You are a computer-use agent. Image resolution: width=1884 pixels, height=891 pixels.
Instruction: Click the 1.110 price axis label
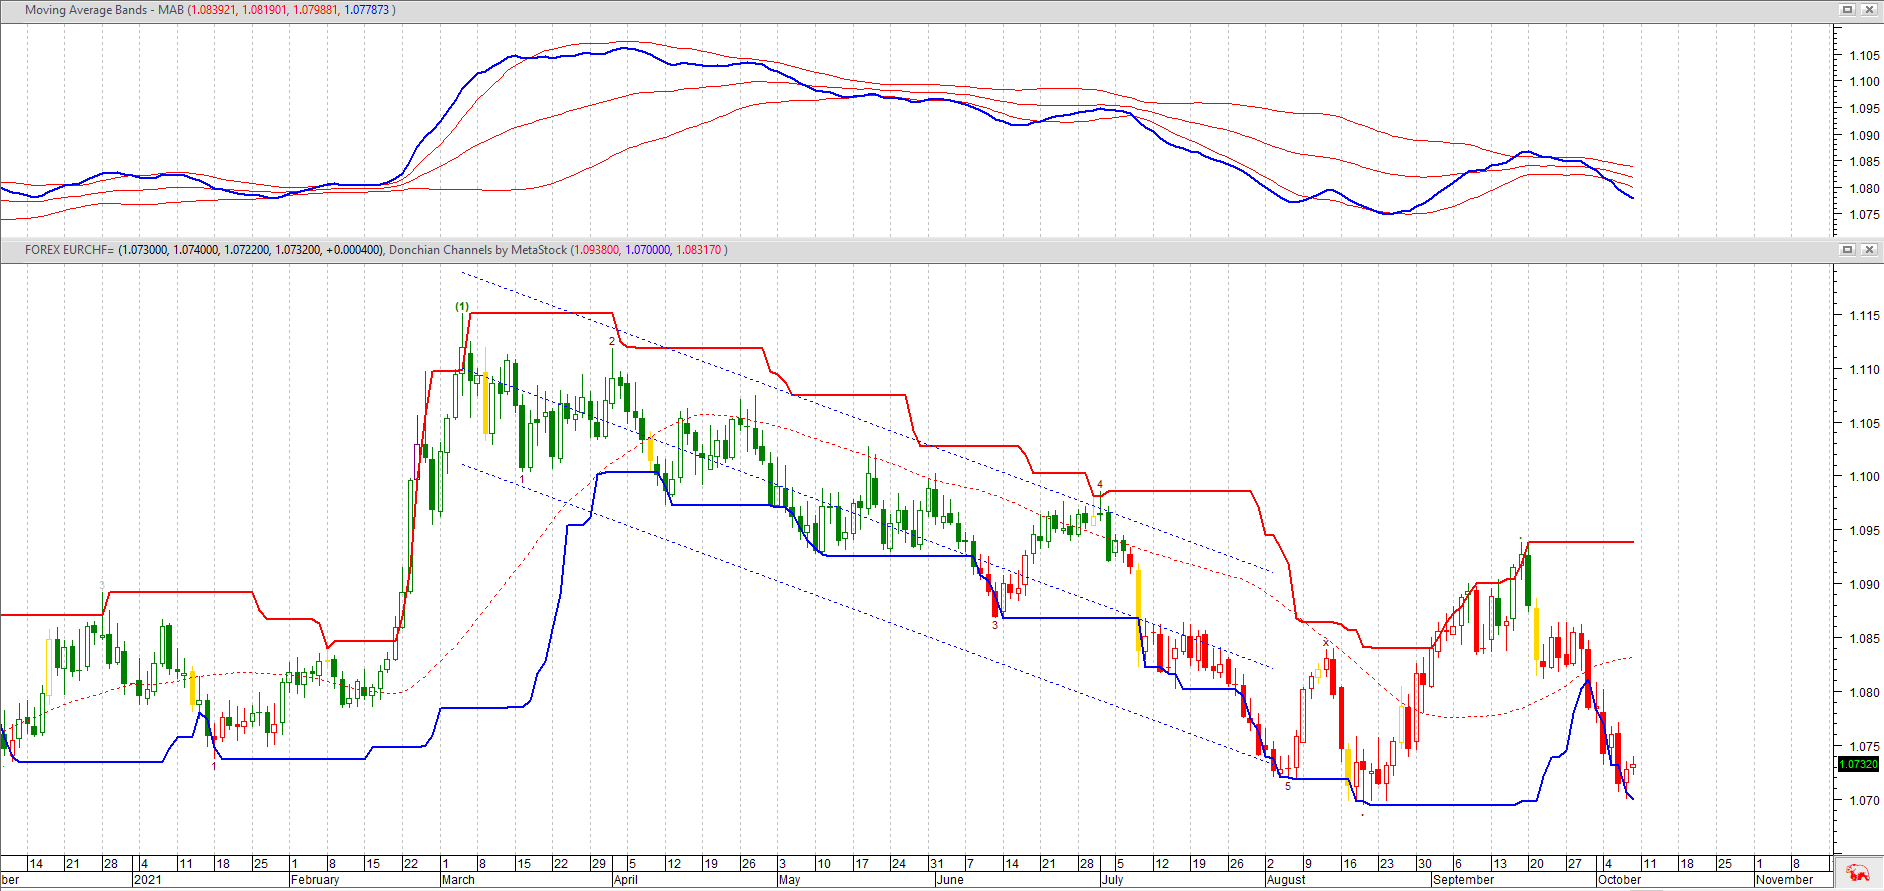click(1865, 369)
